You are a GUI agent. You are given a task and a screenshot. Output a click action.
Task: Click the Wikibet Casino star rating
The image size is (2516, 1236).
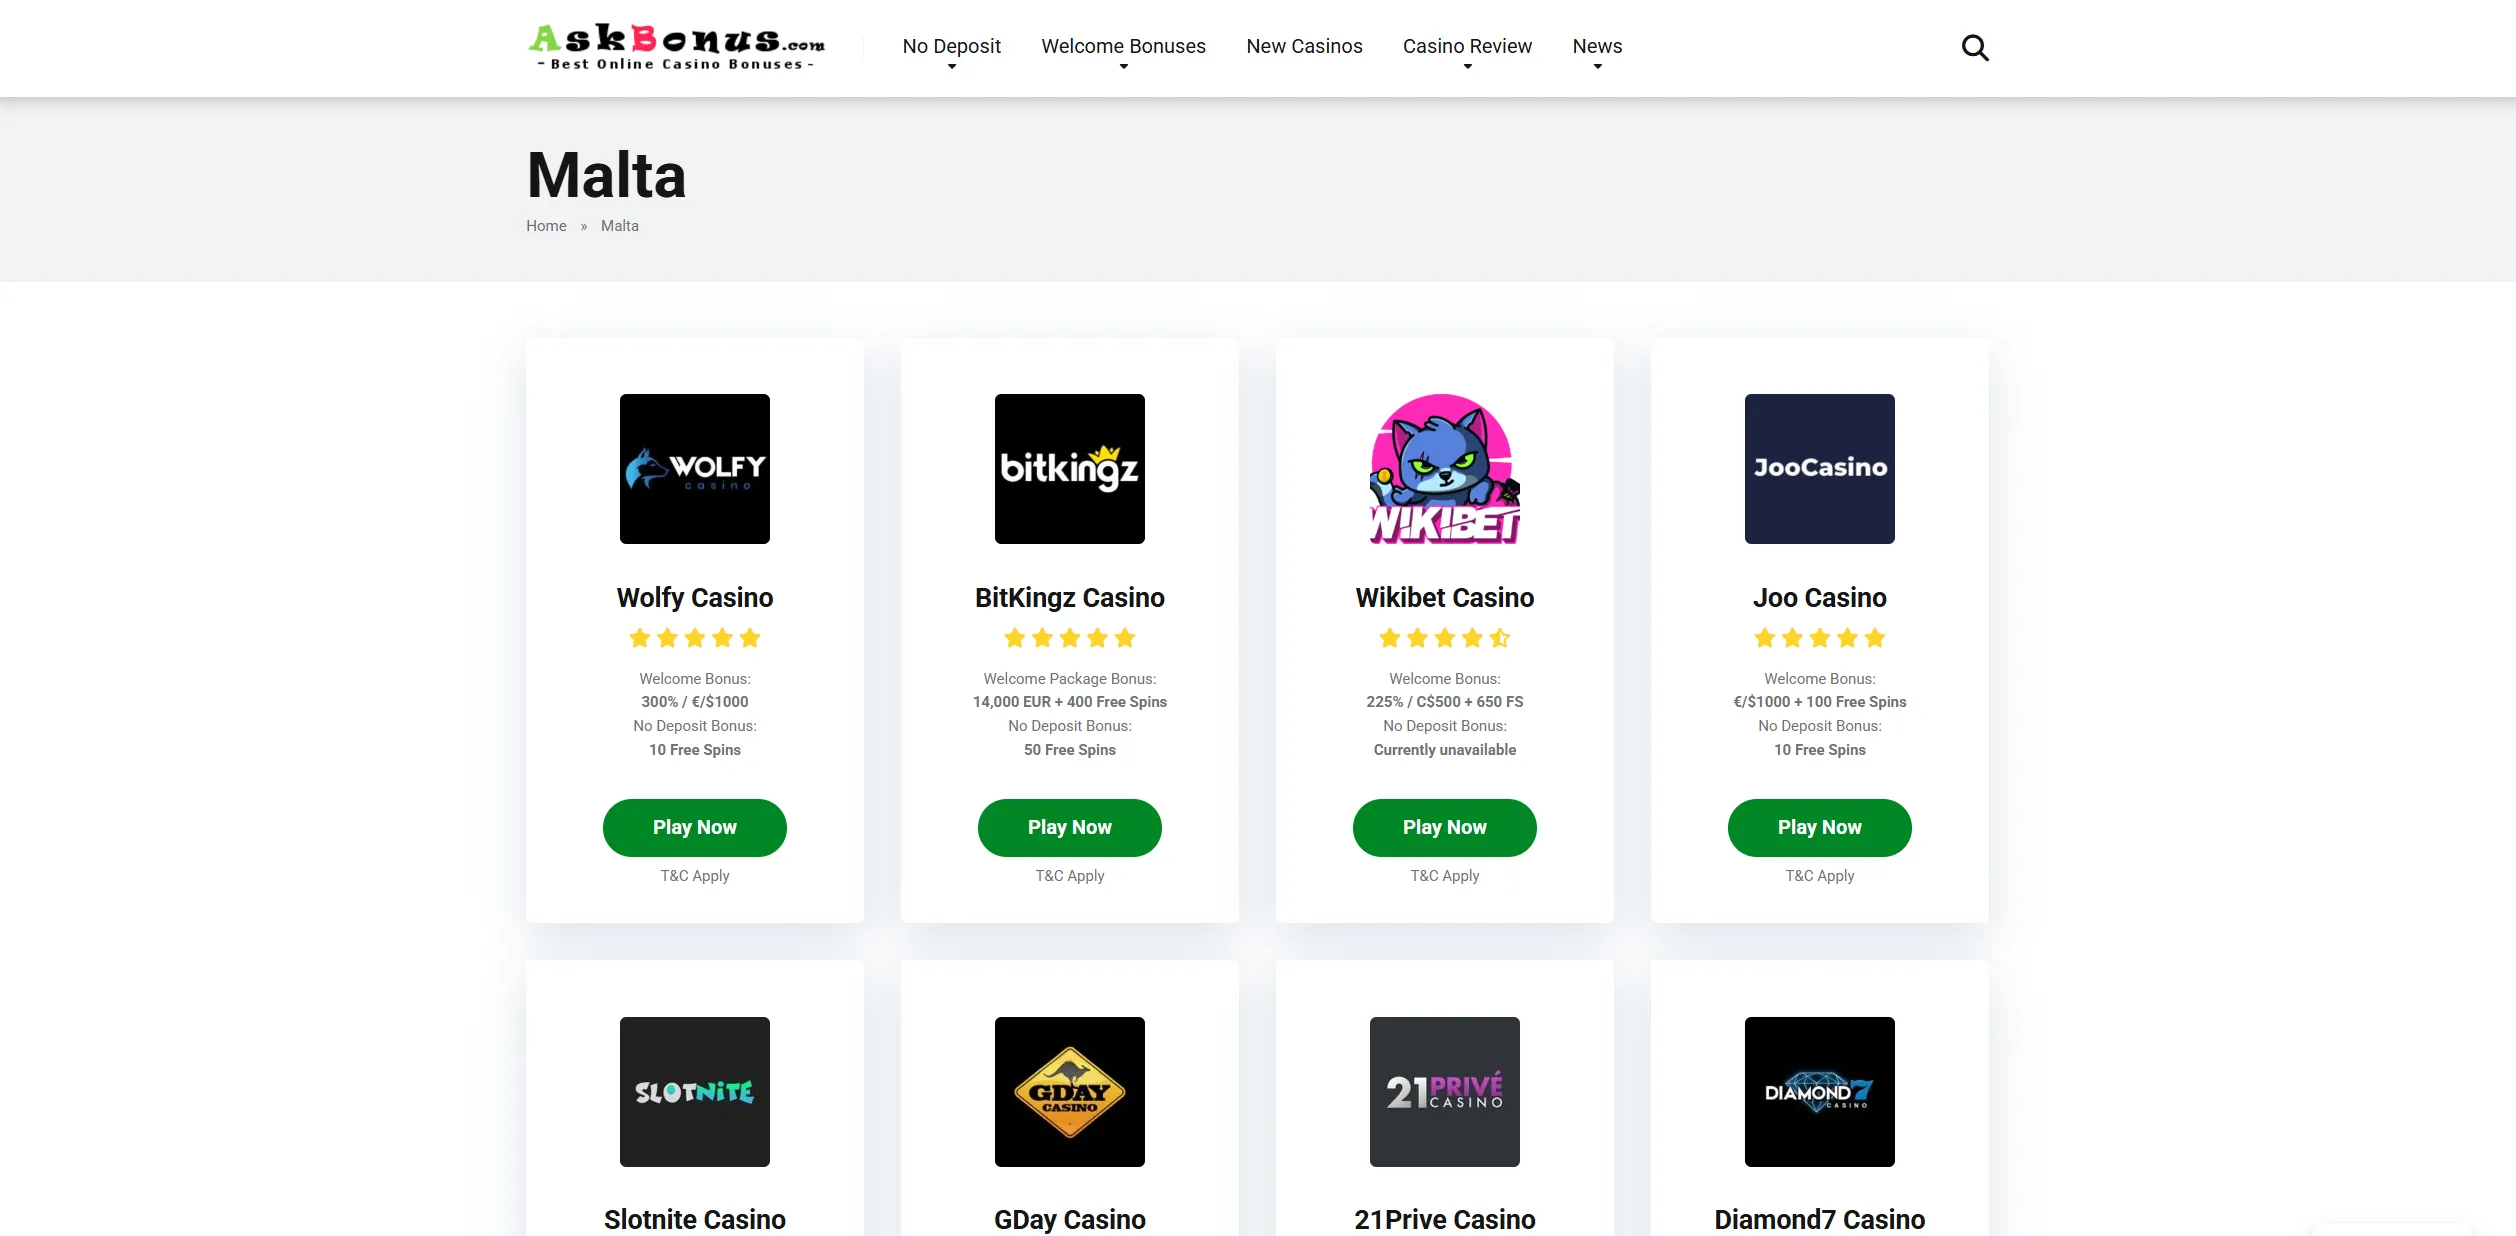[x=1445, y=638]
